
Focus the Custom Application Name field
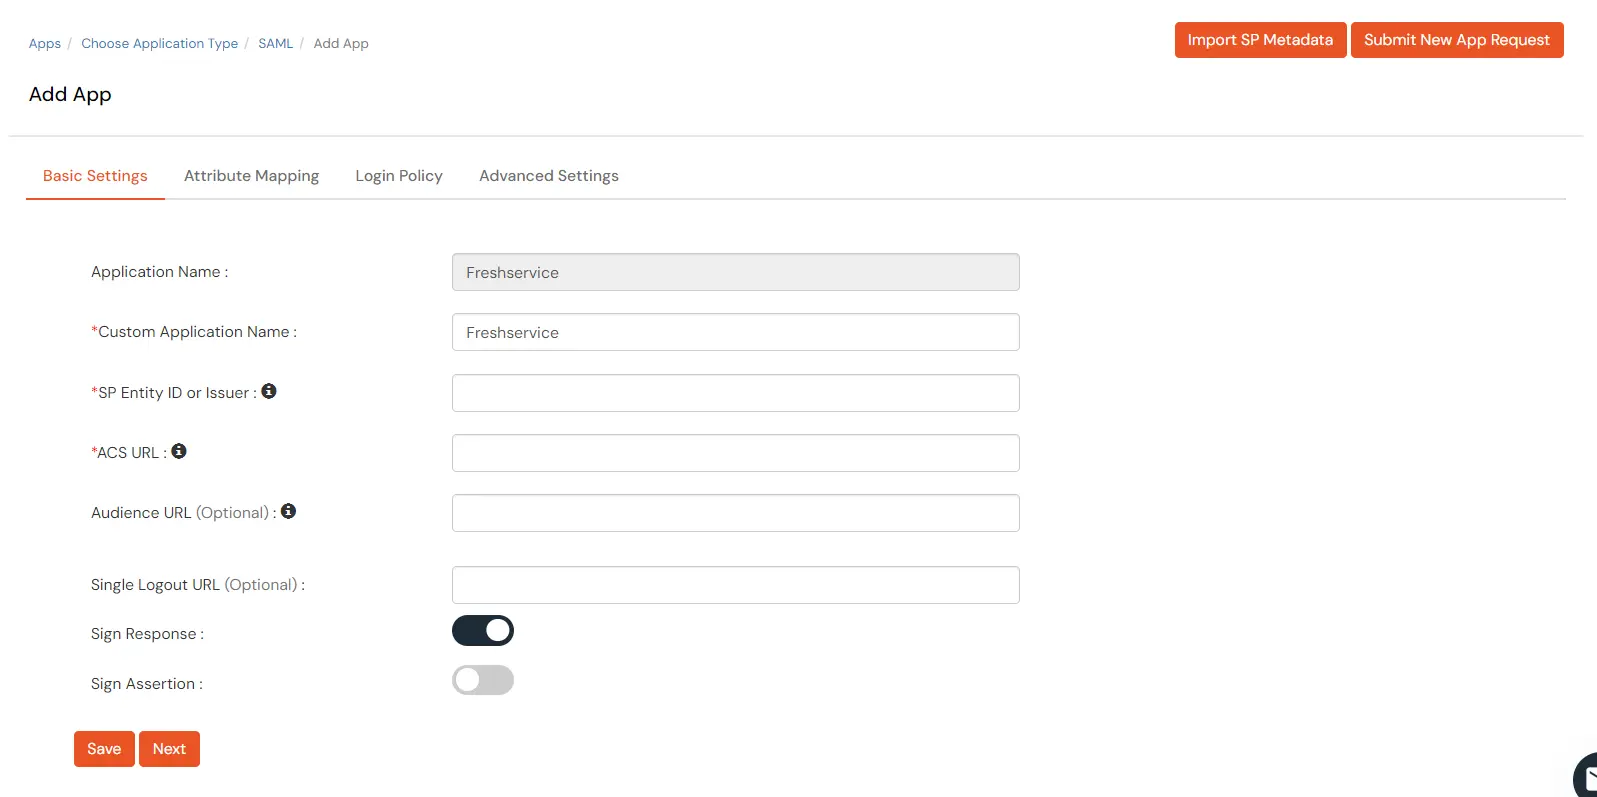tap(736, 332)
